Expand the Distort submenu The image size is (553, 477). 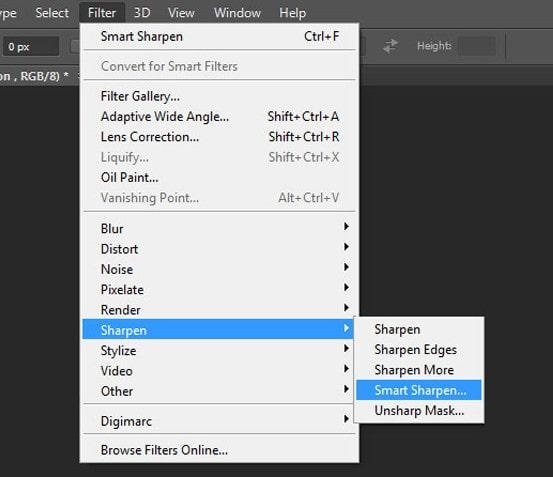click(x=219, y=249)
